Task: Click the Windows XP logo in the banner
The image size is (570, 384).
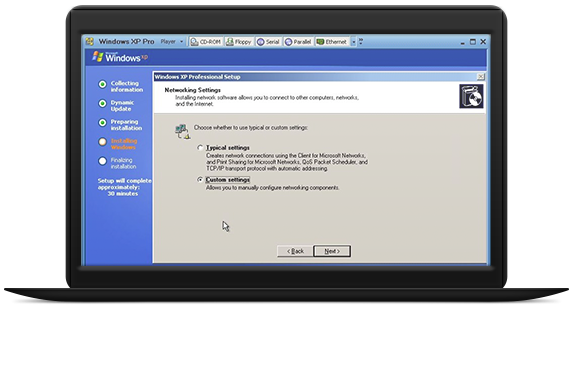Action: pos(120,57)
